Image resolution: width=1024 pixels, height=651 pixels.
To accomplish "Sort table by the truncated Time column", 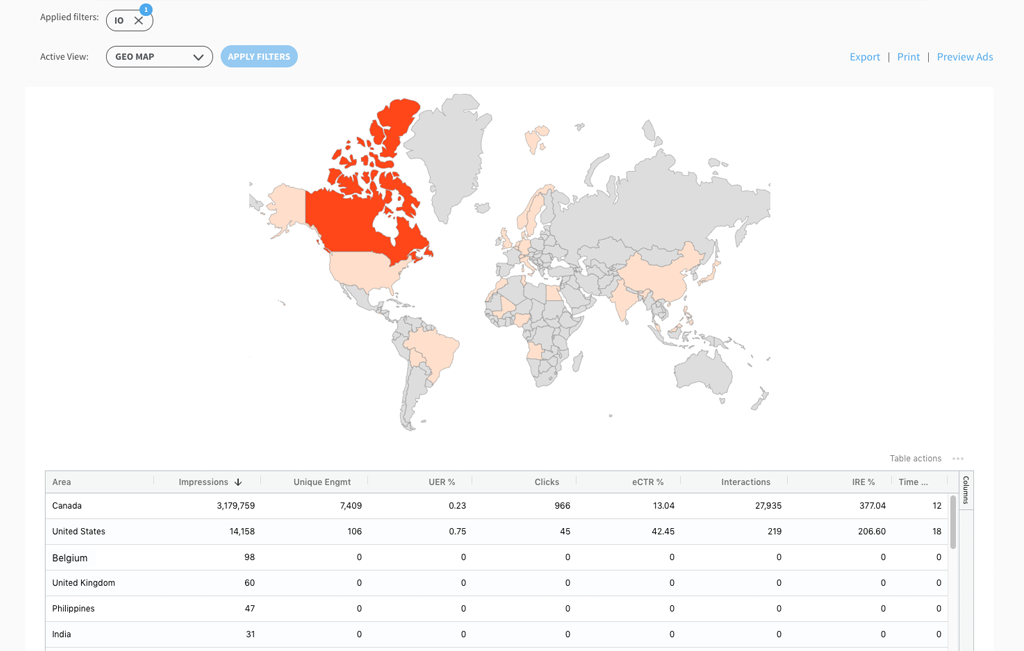I will click(x=913, y=482).
